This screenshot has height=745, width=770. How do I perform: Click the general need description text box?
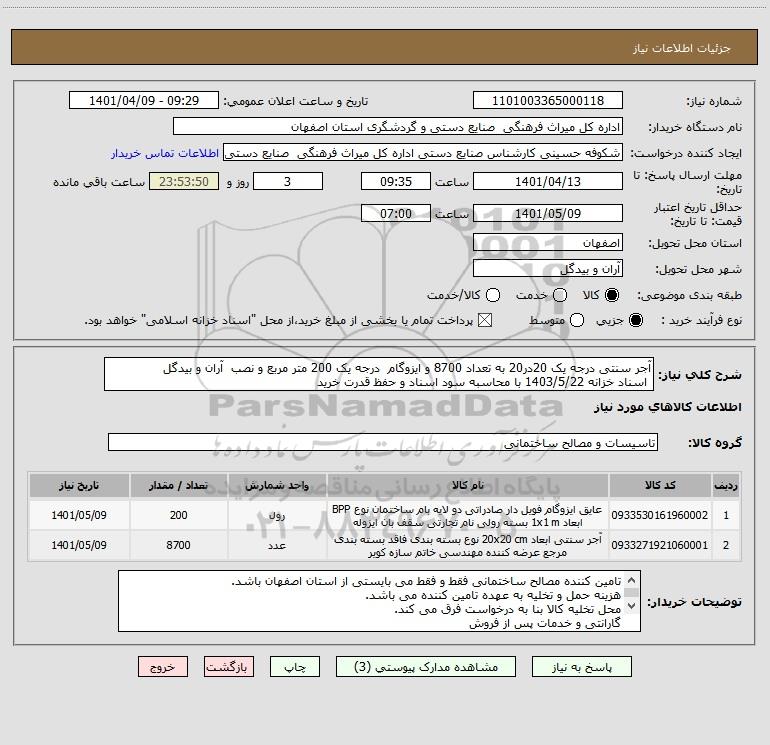[379, 374]
